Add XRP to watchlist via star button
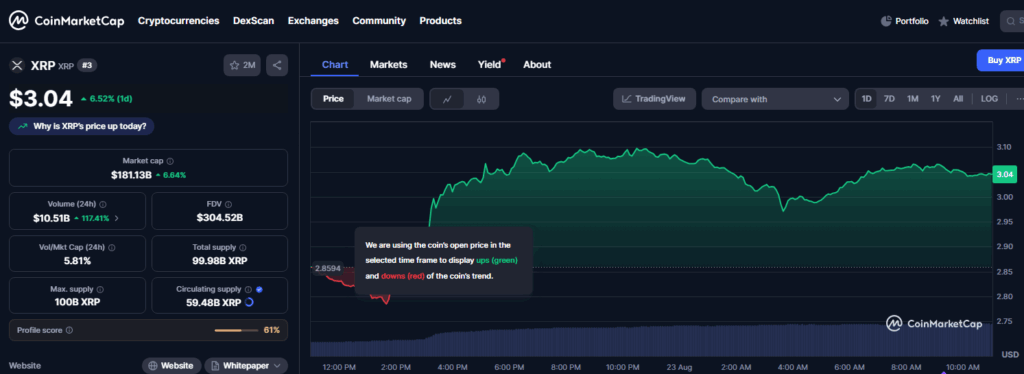 [242, 65]
